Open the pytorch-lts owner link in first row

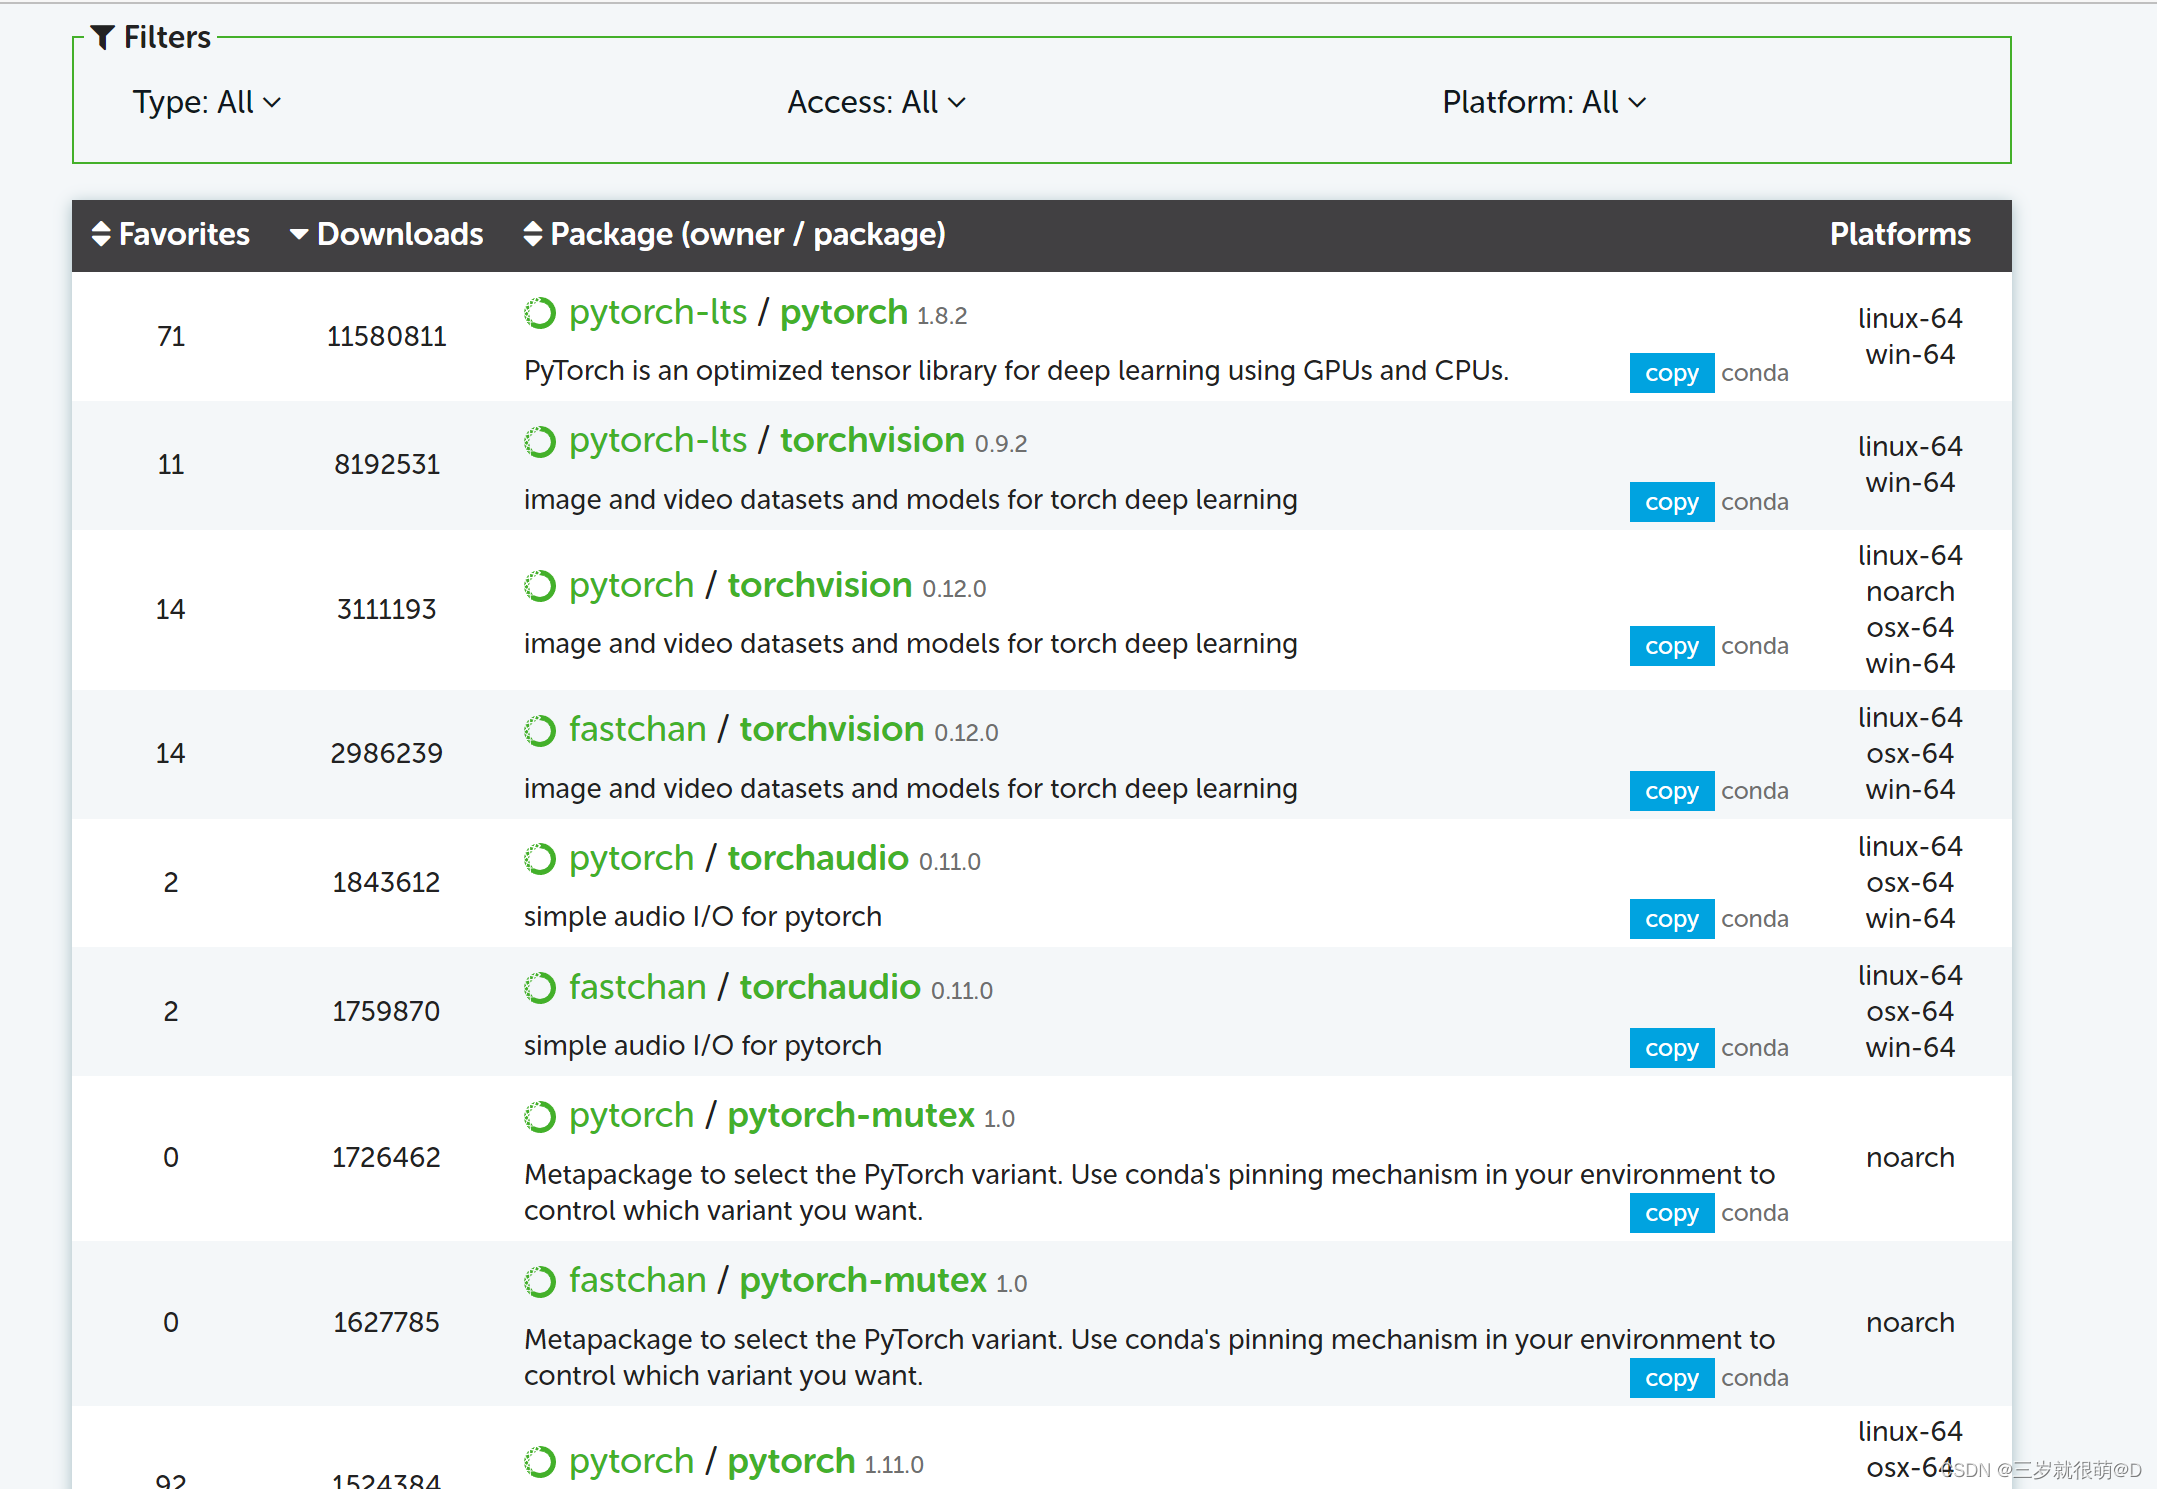(x=658, y=312)
